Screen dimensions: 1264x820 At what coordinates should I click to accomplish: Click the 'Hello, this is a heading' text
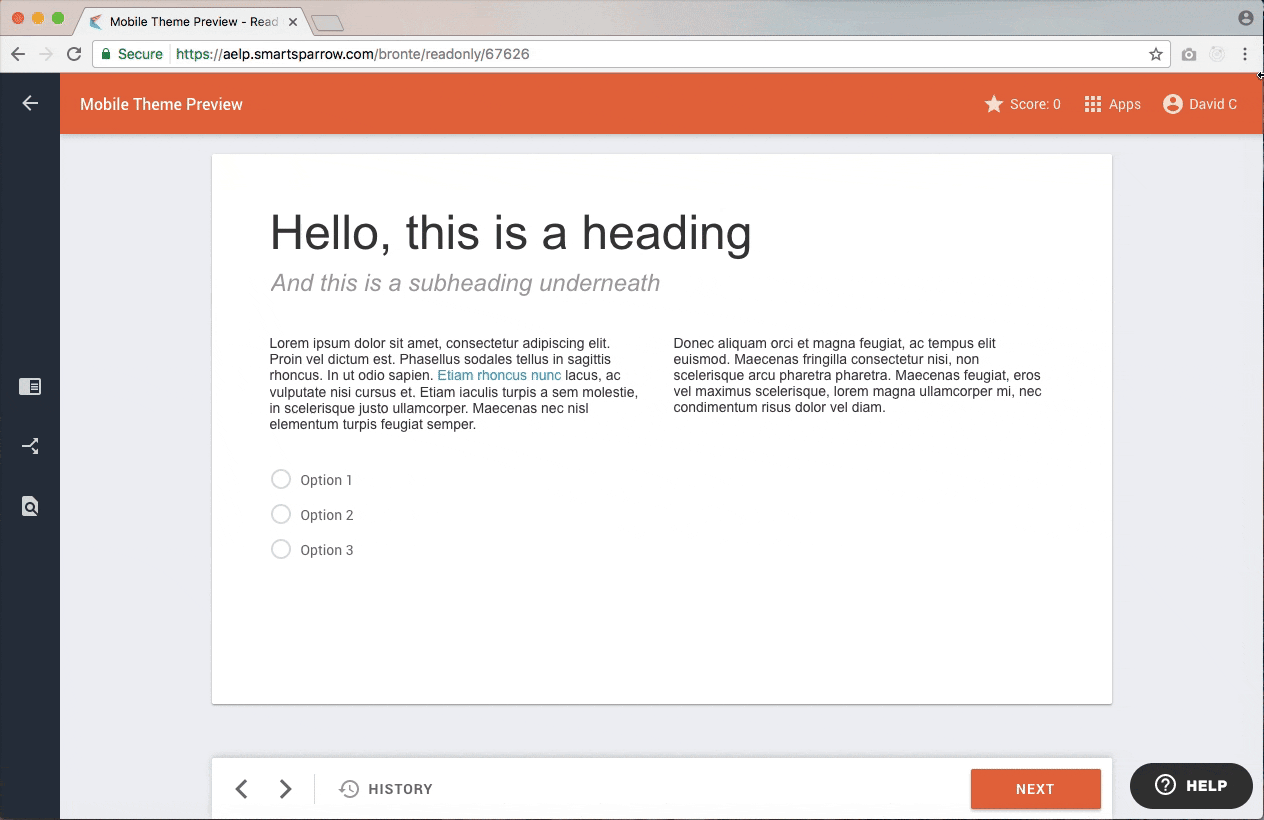511,233
